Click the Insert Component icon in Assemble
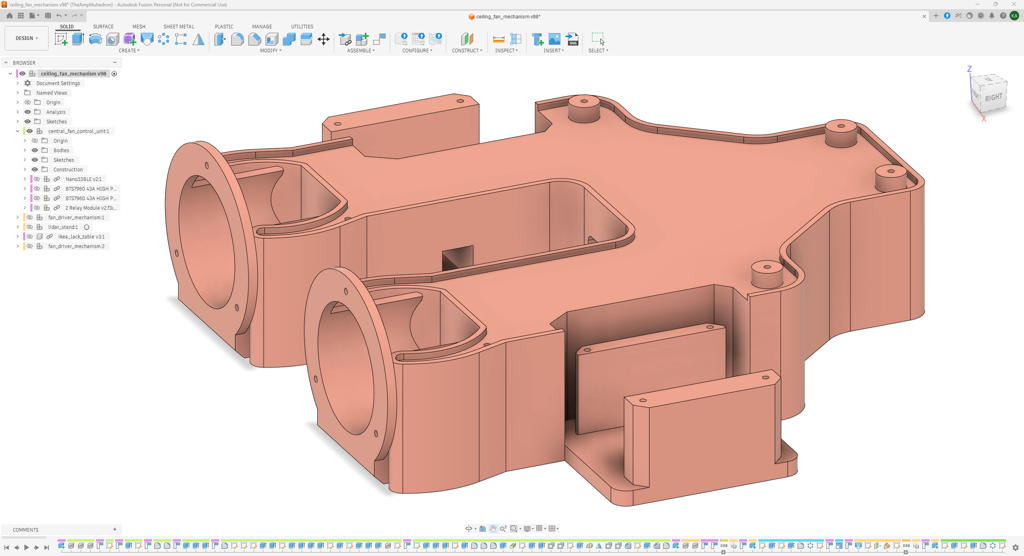1024x556 pixels. click(x=345, y=39)
